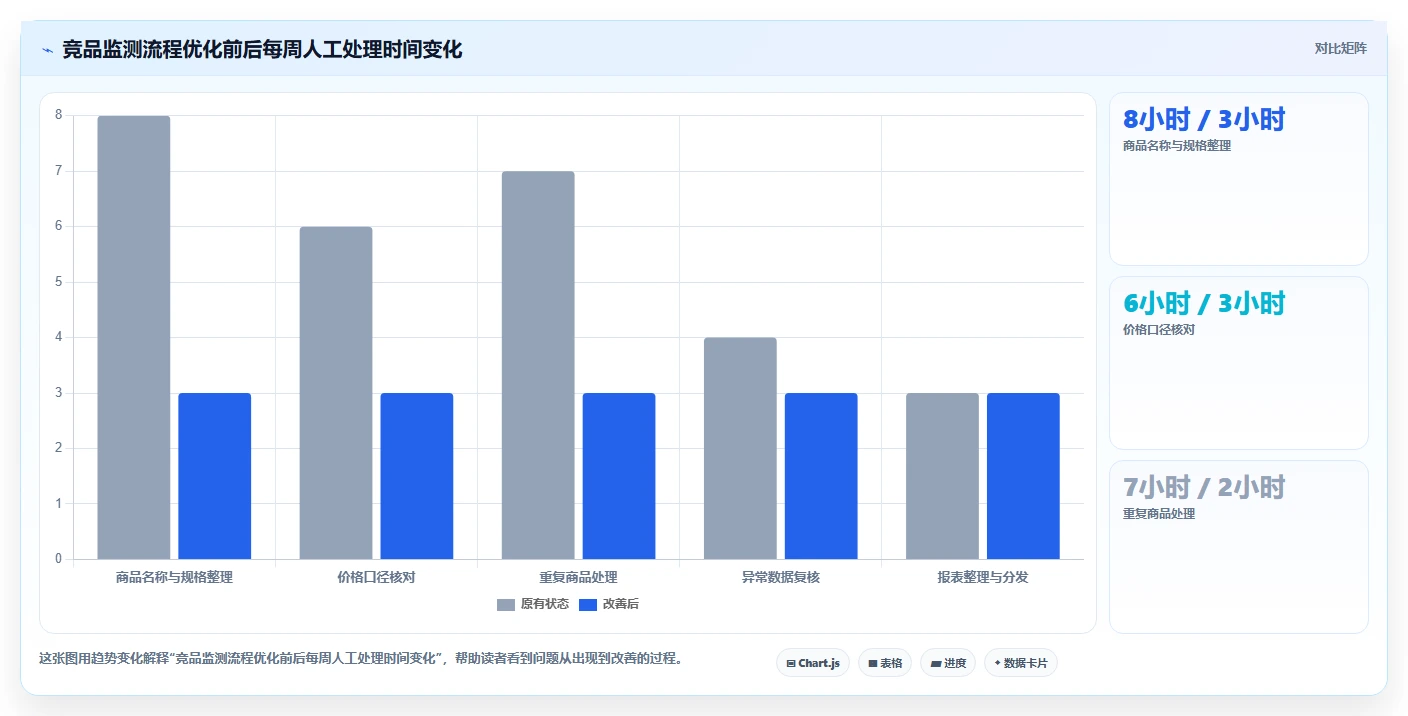
Task: Select the 进度 chip
Action: pyautogui.click(x=948, y=663)
